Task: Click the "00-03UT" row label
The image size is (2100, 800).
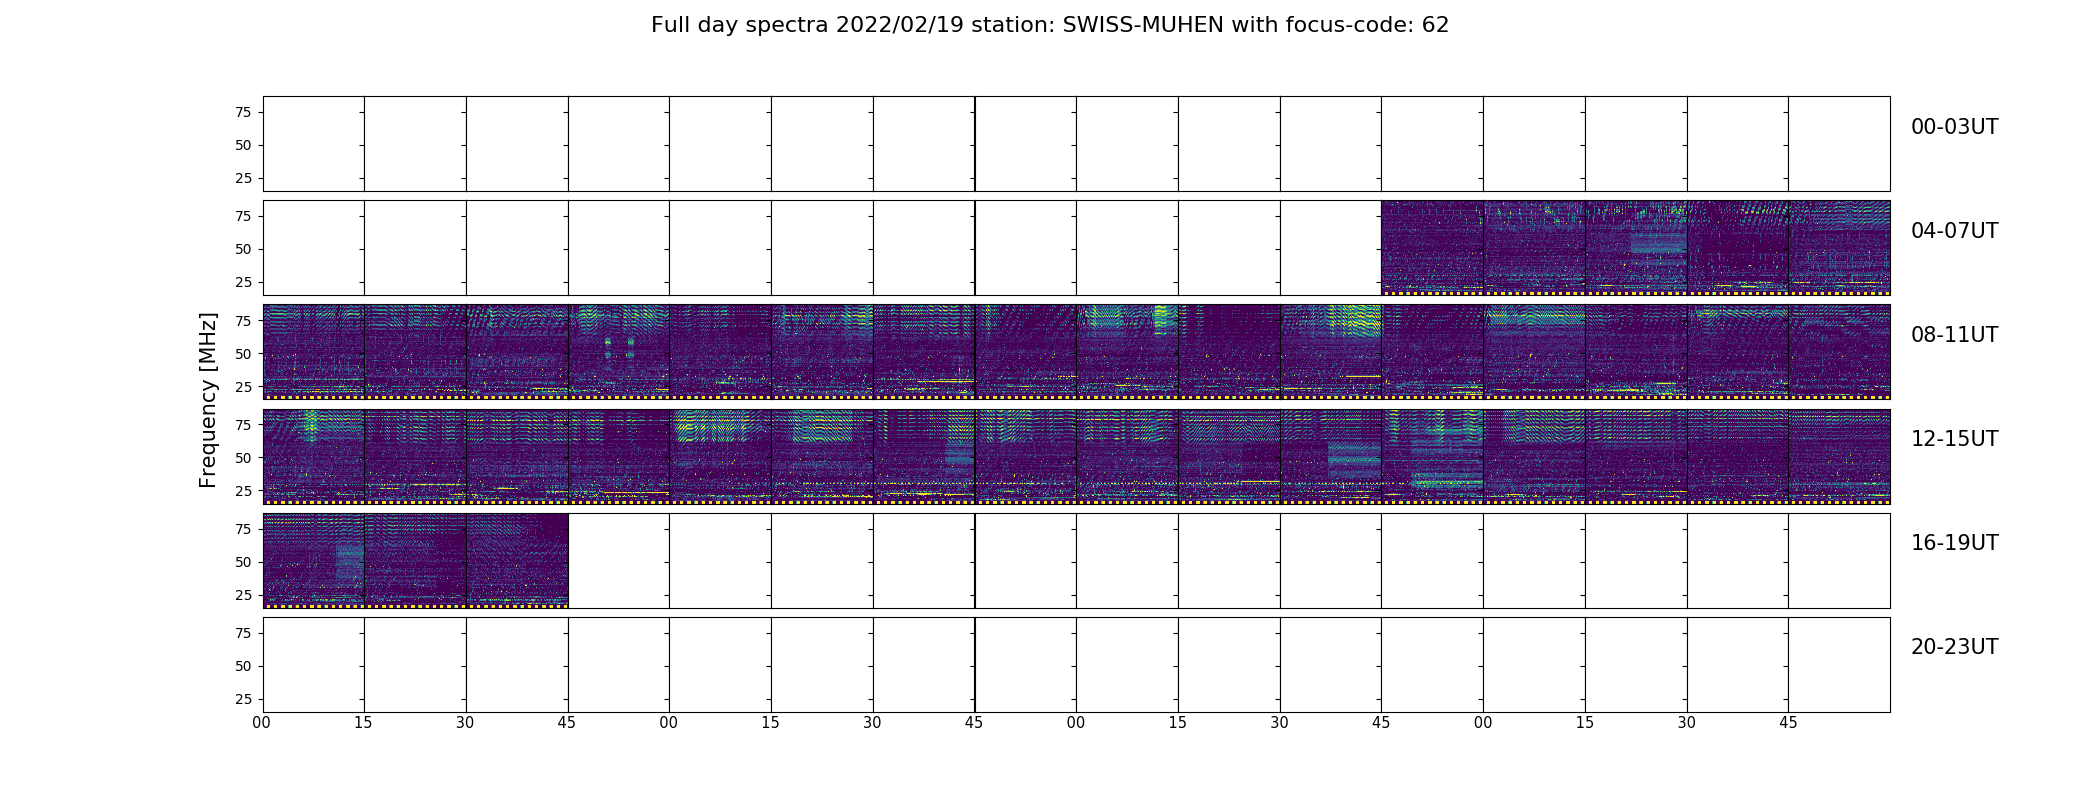Action: [x=1954, y=127]
